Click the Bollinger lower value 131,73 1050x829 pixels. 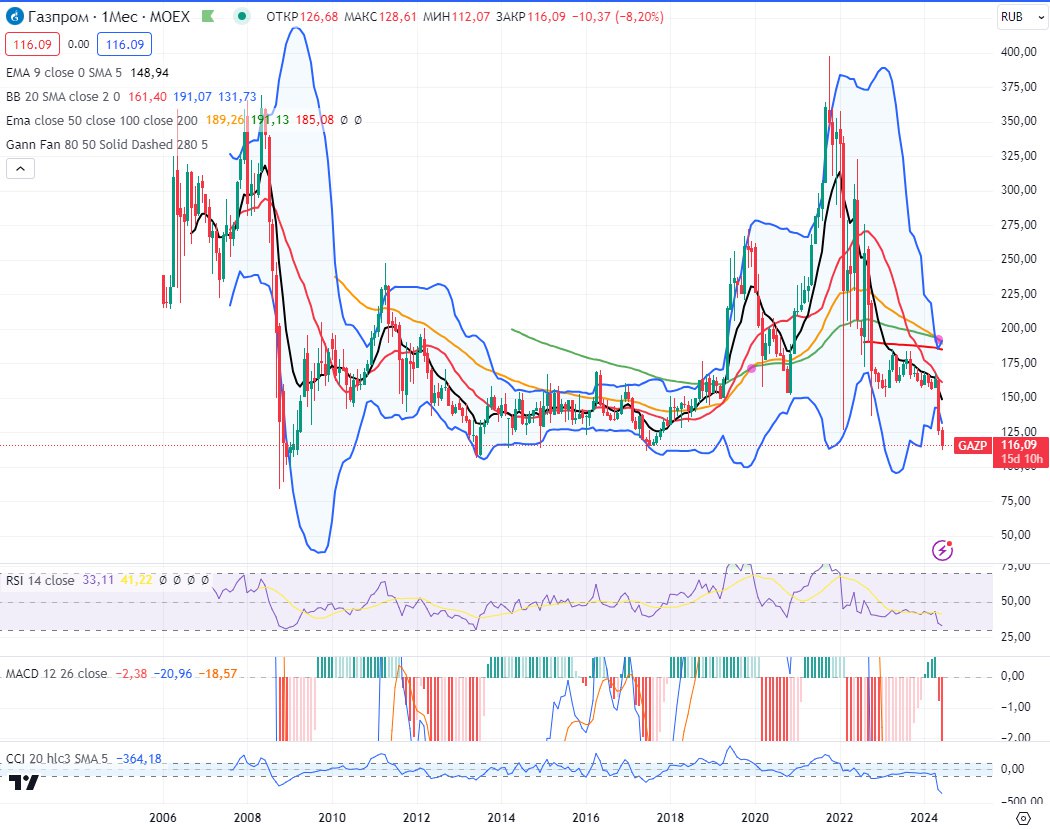click(237, 96)
